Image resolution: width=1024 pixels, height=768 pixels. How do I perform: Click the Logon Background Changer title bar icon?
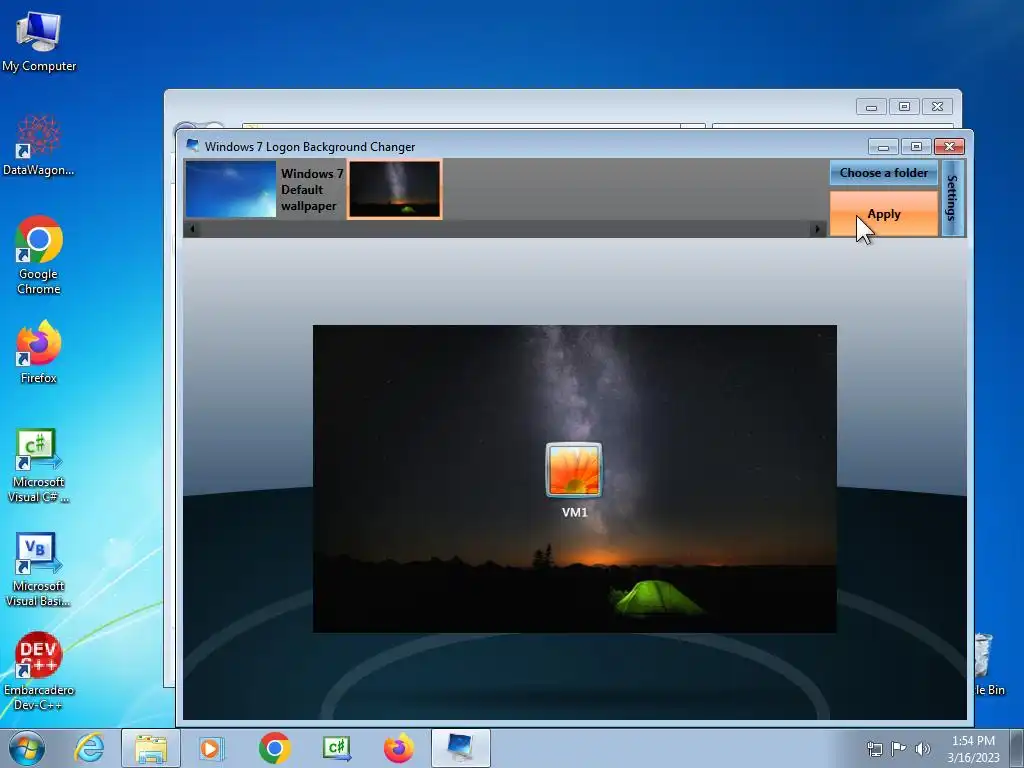tap(193, 146)
